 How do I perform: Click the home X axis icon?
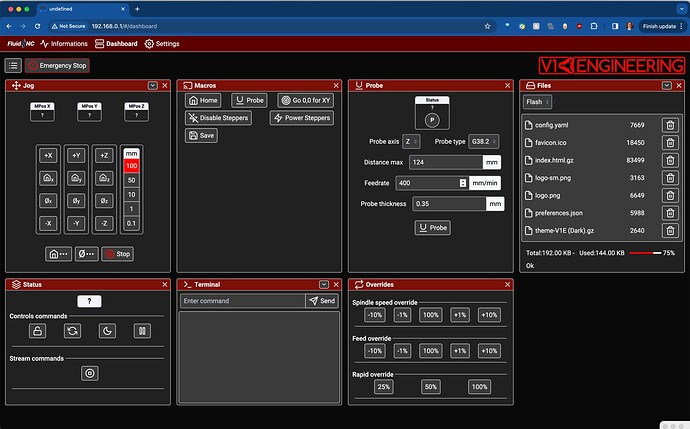click(x=48, y=177)
